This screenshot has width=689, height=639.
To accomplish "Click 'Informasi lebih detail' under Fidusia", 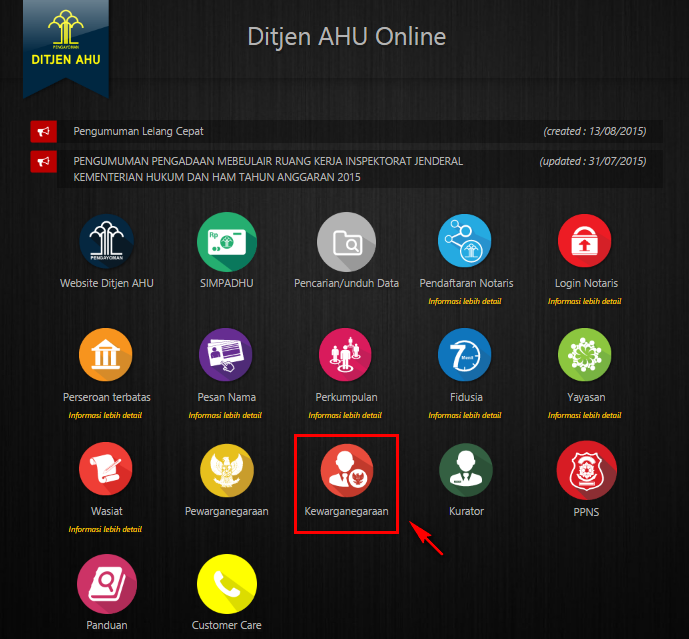I will [466, 415].
